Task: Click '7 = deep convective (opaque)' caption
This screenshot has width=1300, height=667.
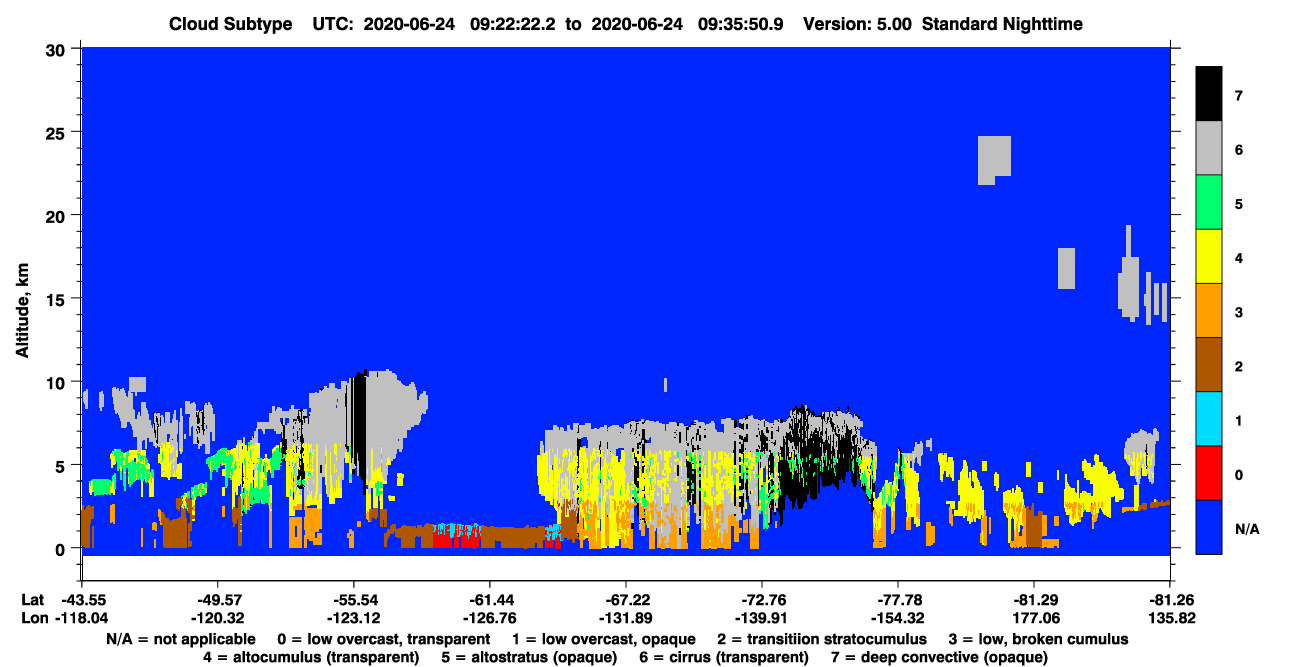Action: [x=939, y=657]
